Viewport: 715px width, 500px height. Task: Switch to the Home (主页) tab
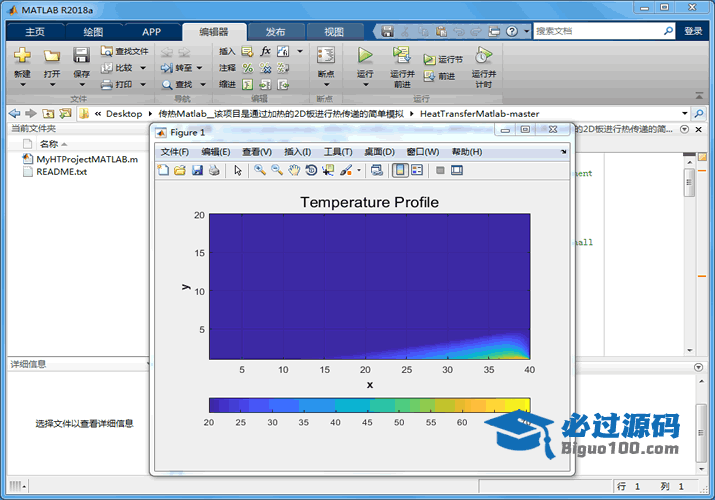[35, 32]
